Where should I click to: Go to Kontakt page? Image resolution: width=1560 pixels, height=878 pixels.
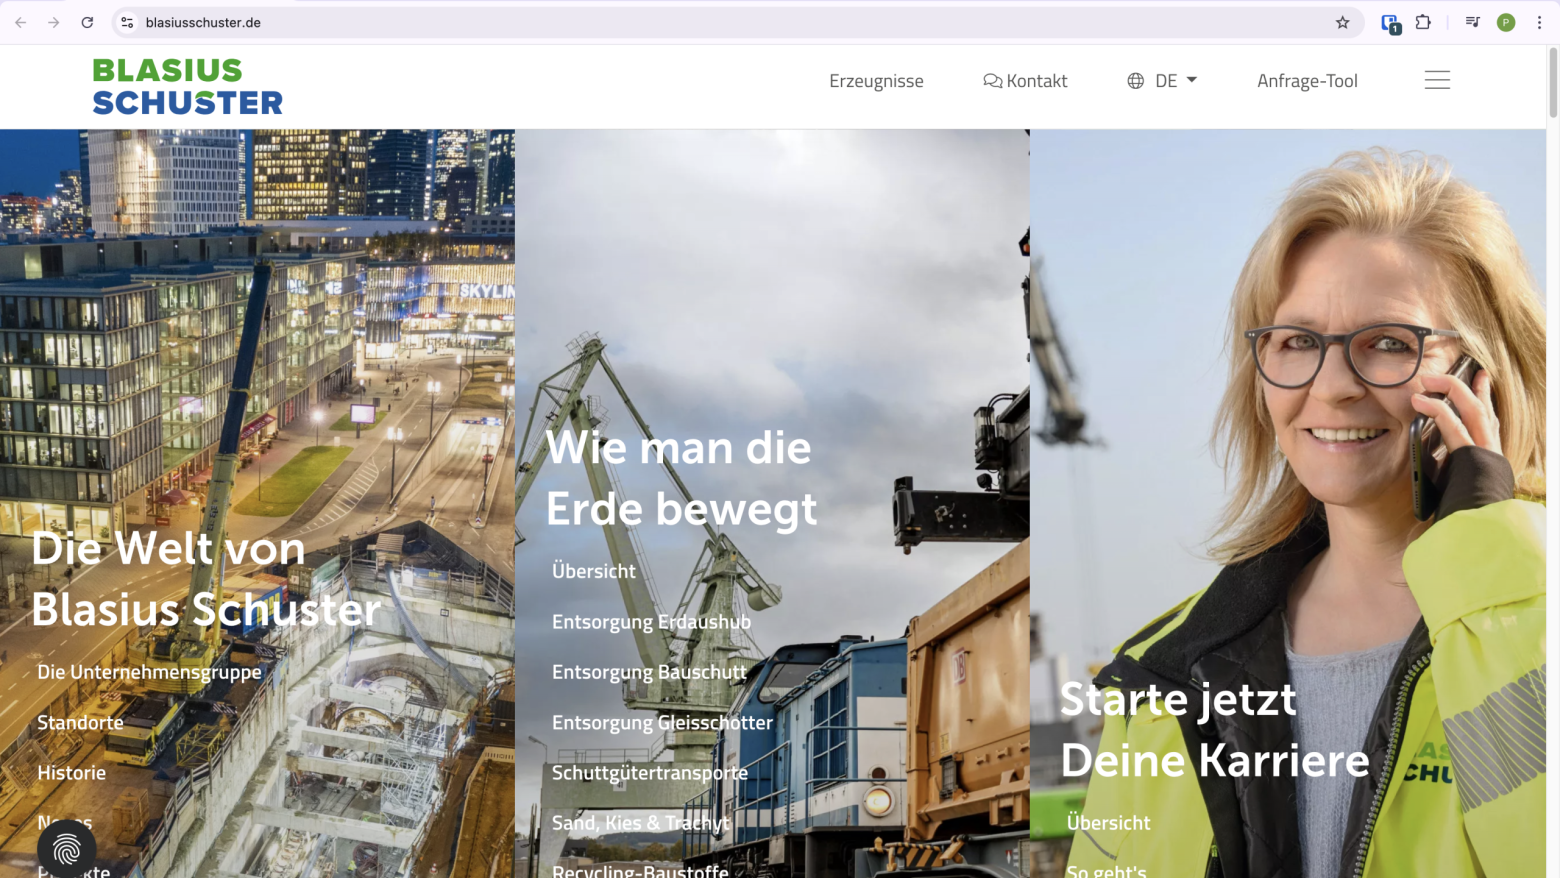pos(1025,81)
